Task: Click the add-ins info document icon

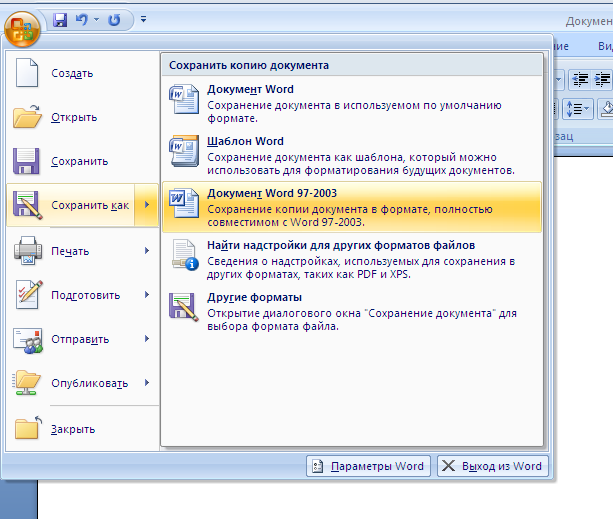Action: point(185,255)
